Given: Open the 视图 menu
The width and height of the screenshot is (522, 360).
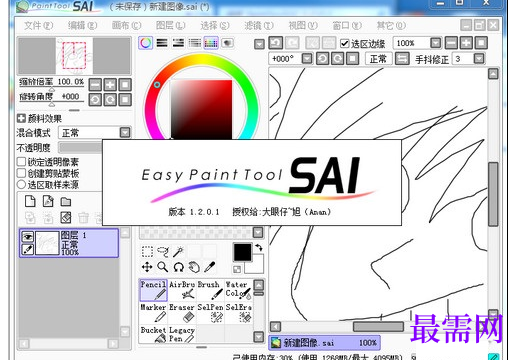Looking at the screenshot, I should tap(303, 25).
